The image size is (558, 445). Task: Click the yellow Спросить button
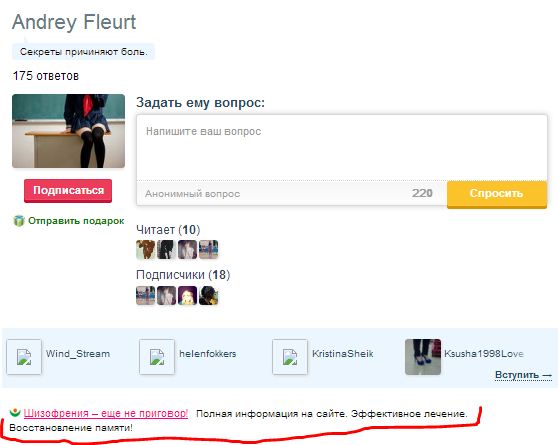tap(497, 194)
